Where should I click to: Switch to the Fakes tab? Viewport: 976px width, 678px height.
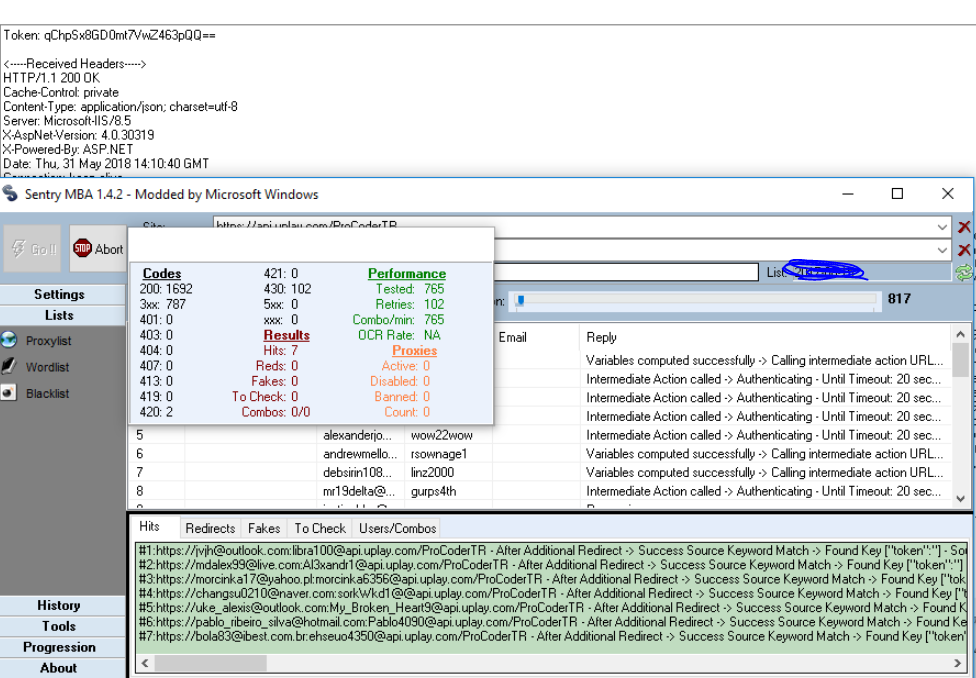[x=264, y=529]
